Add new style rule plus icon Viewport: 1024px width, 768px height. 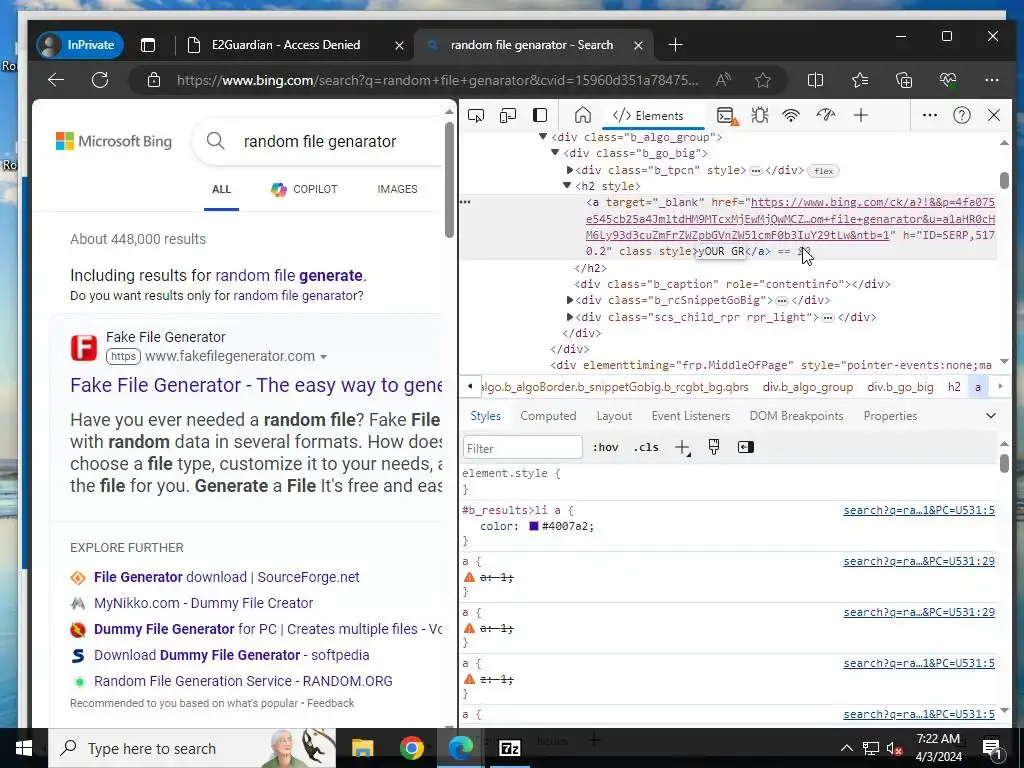pyautogui.click(x=682, y=448)
